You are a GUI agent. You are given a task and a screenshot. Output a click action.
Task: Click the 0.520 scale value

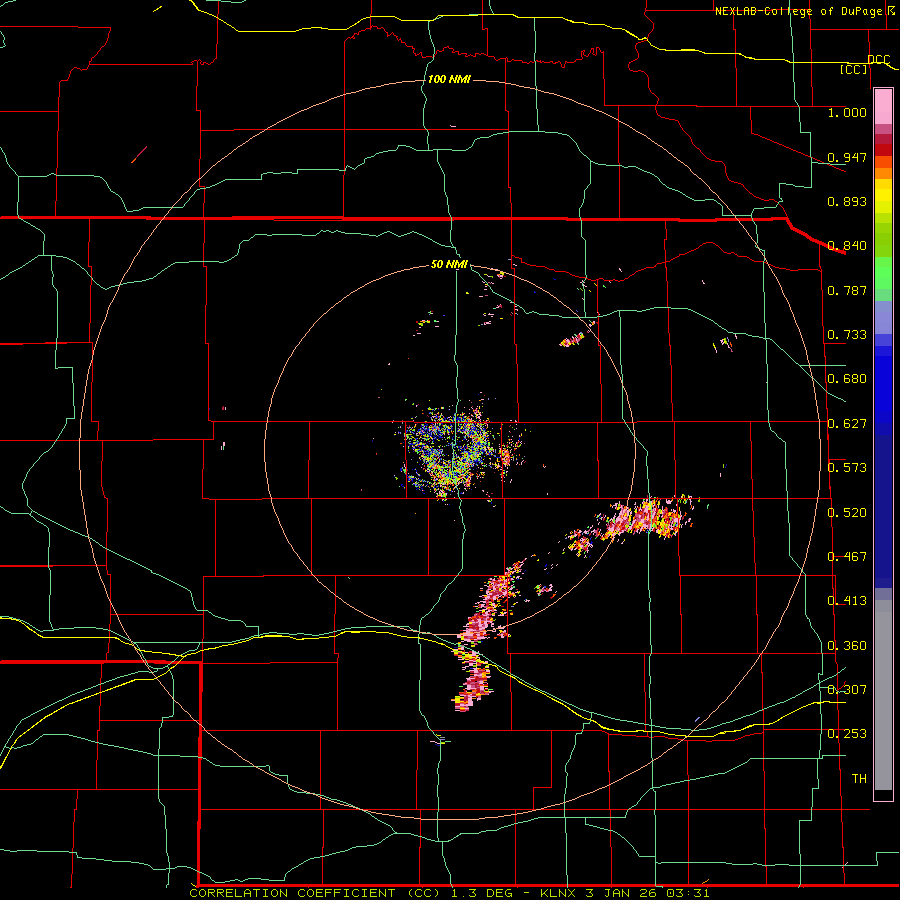pos(847,513)
